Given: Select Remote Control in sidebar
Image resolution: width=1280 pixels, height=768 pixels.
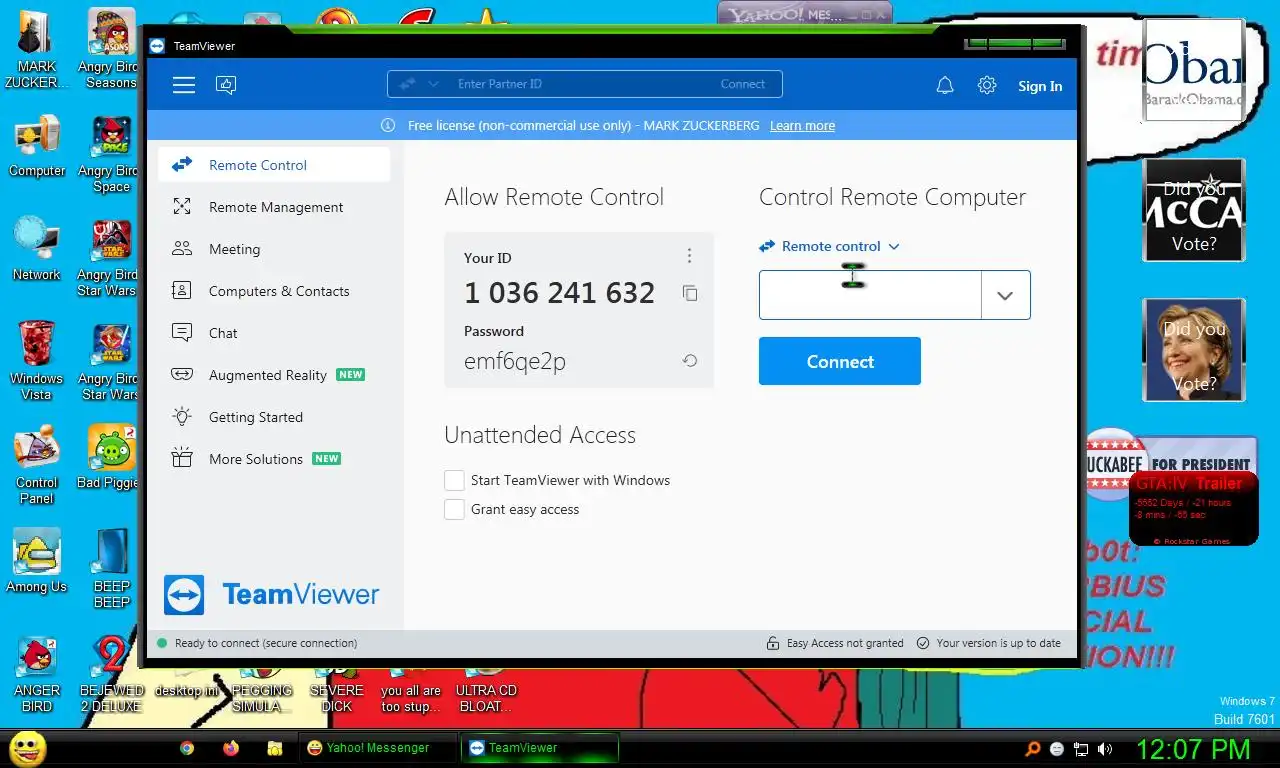Looking at the screenshot, I should click(x=274, y=165).
